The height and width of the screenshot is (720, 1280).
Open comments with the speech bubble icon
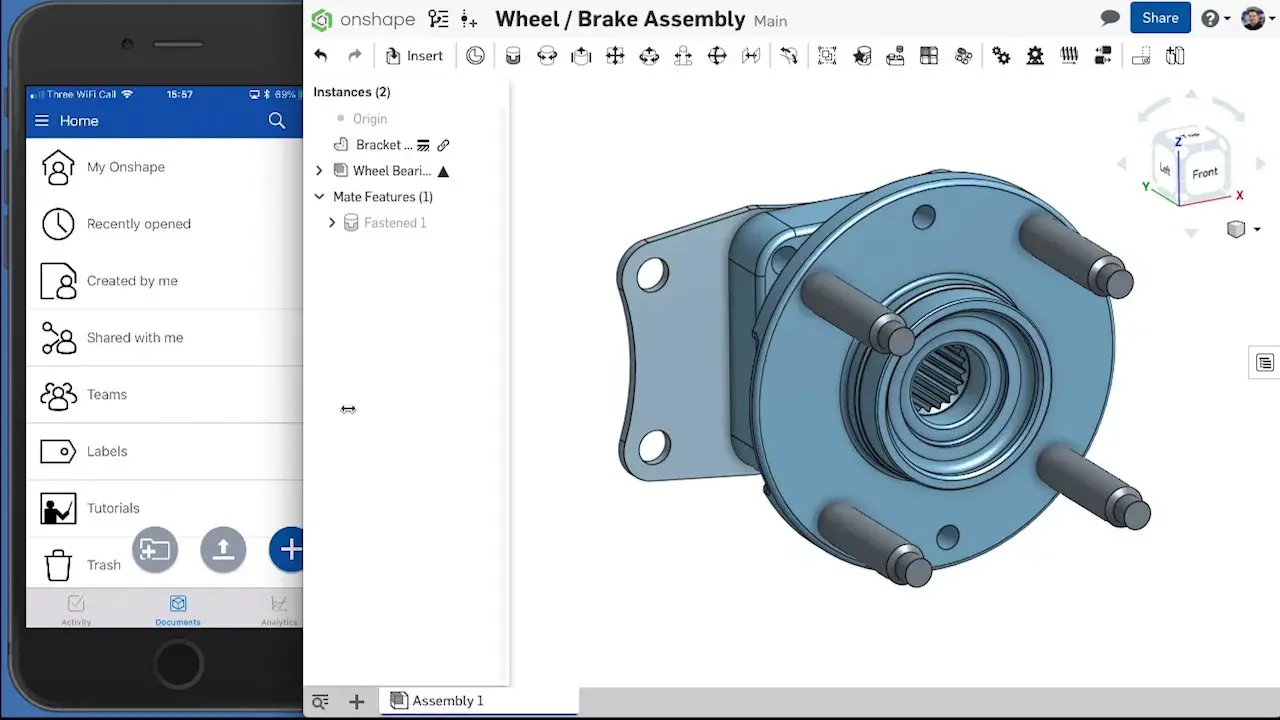(1110, 17)
